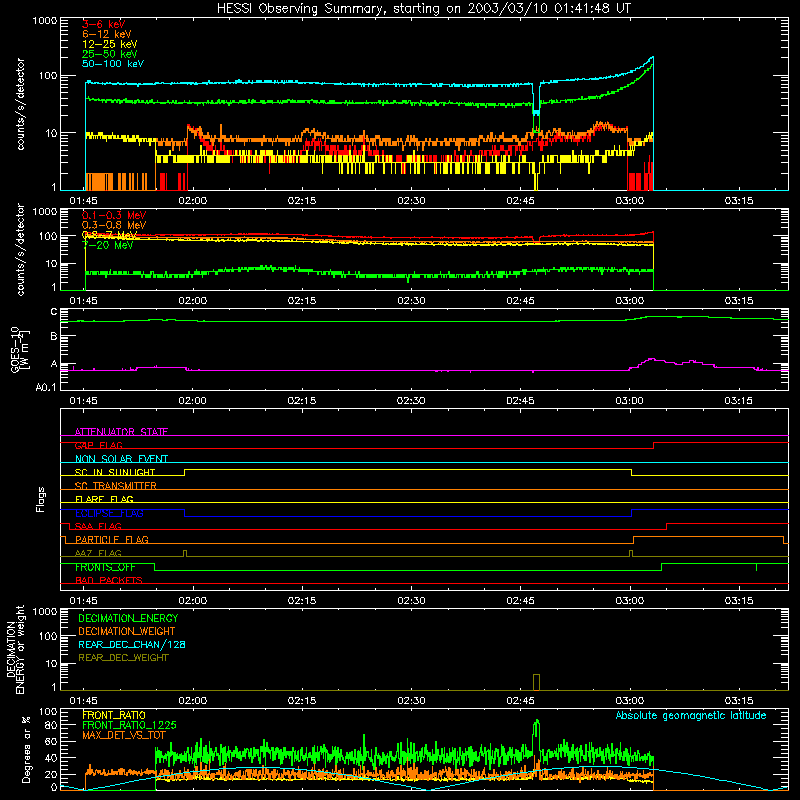Click the vertical Flags axis label
Image resolution: width=800 pixels, height=800 pixels.
pyautogui.click(x=41, y=499)
